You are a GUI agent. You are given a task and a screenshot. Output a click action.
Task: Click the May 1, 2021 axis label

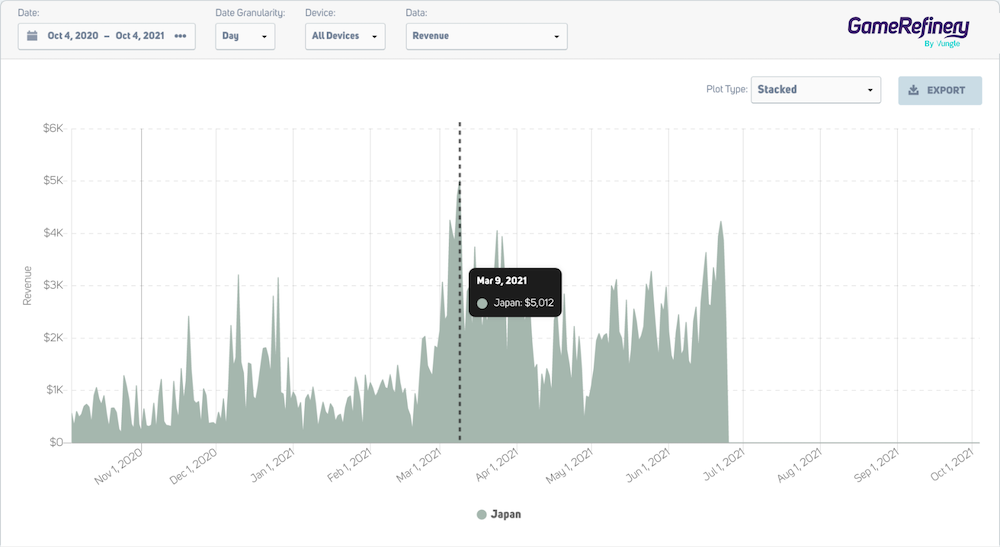point(570,465)
